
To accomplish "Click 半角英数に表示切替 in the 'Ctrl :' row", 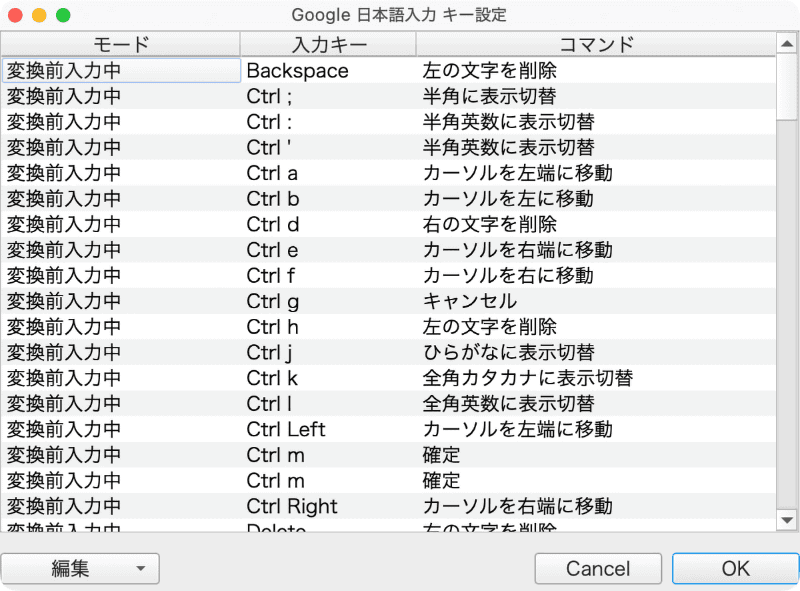I will [x=596, y=121].
